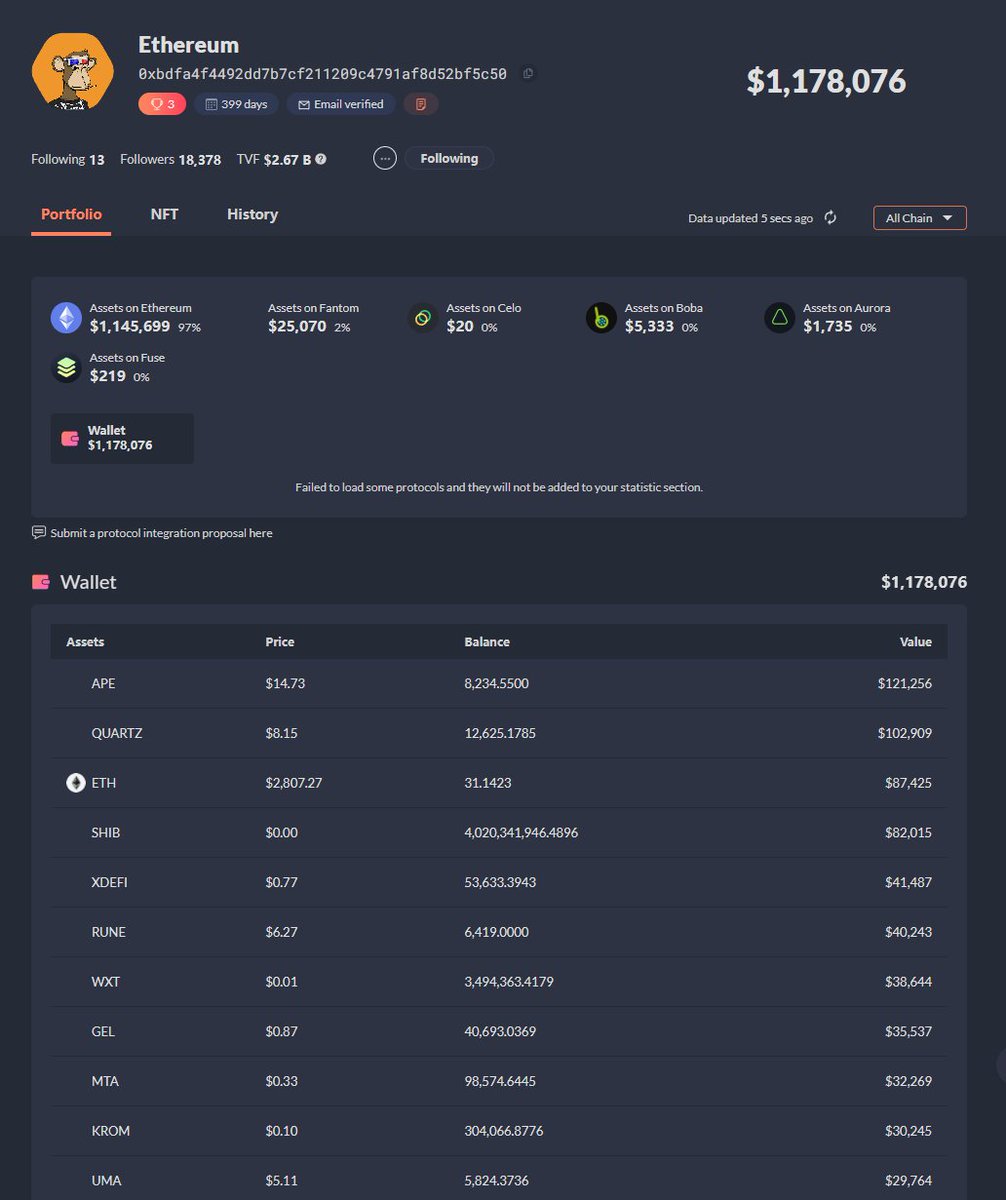Click the total balance $1,178,076 header
1006x1200 pixels.
pyautogui.click(x=826, y=81)
